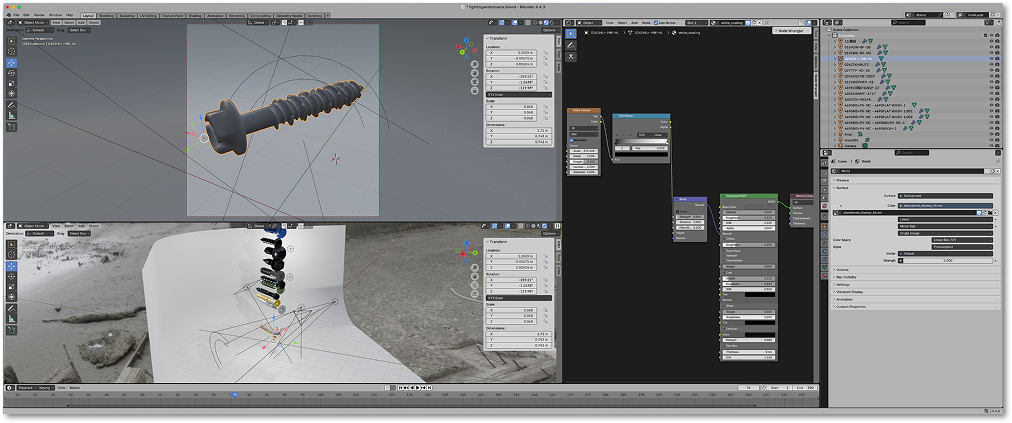Click the Links Cut tool in node editor
The width and height of the screenshot is (1012, 423).
(571, 57)
